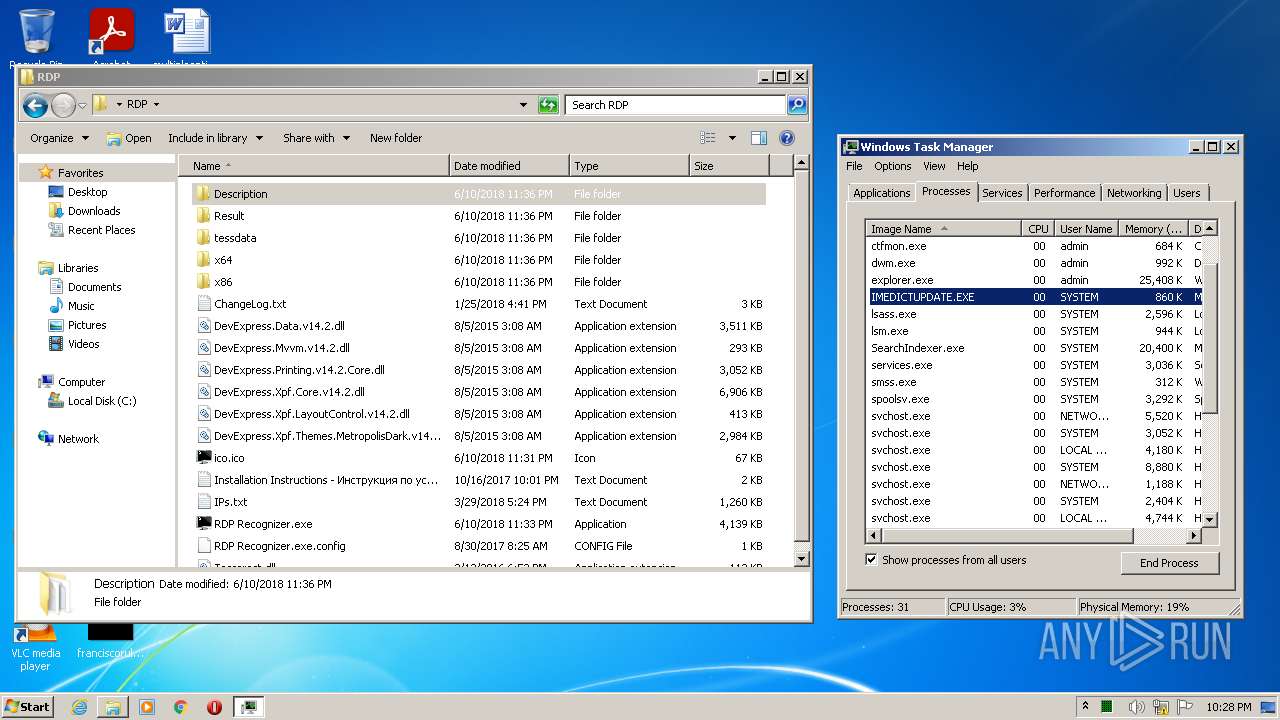Click the search magnifier icon
This screenshot has width=1280, height=720.
tap(796, 105)
